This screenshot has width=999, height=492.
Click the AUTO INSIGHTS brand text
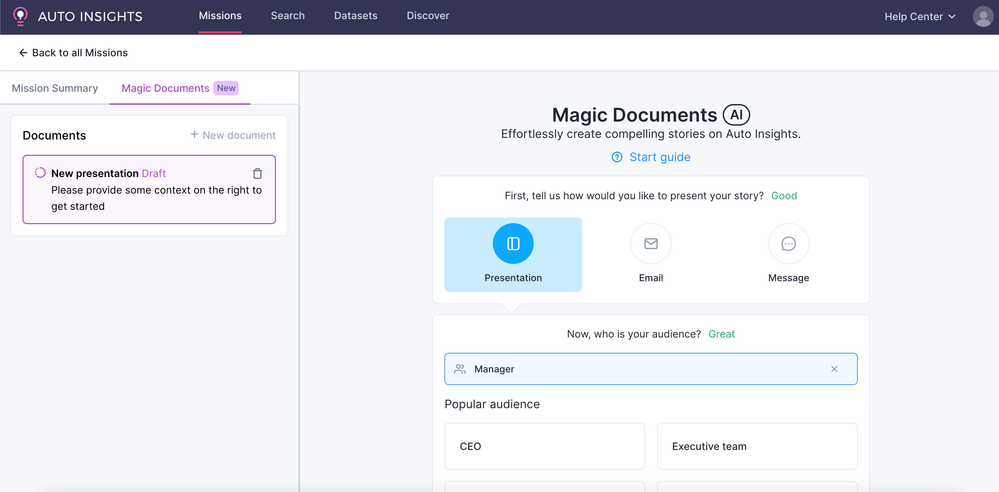(90, 17)
